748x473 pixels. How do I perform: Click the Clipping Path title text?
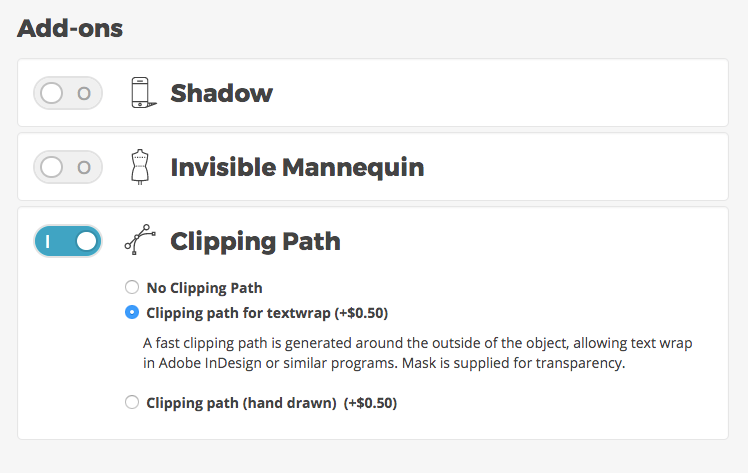point(255,241)
